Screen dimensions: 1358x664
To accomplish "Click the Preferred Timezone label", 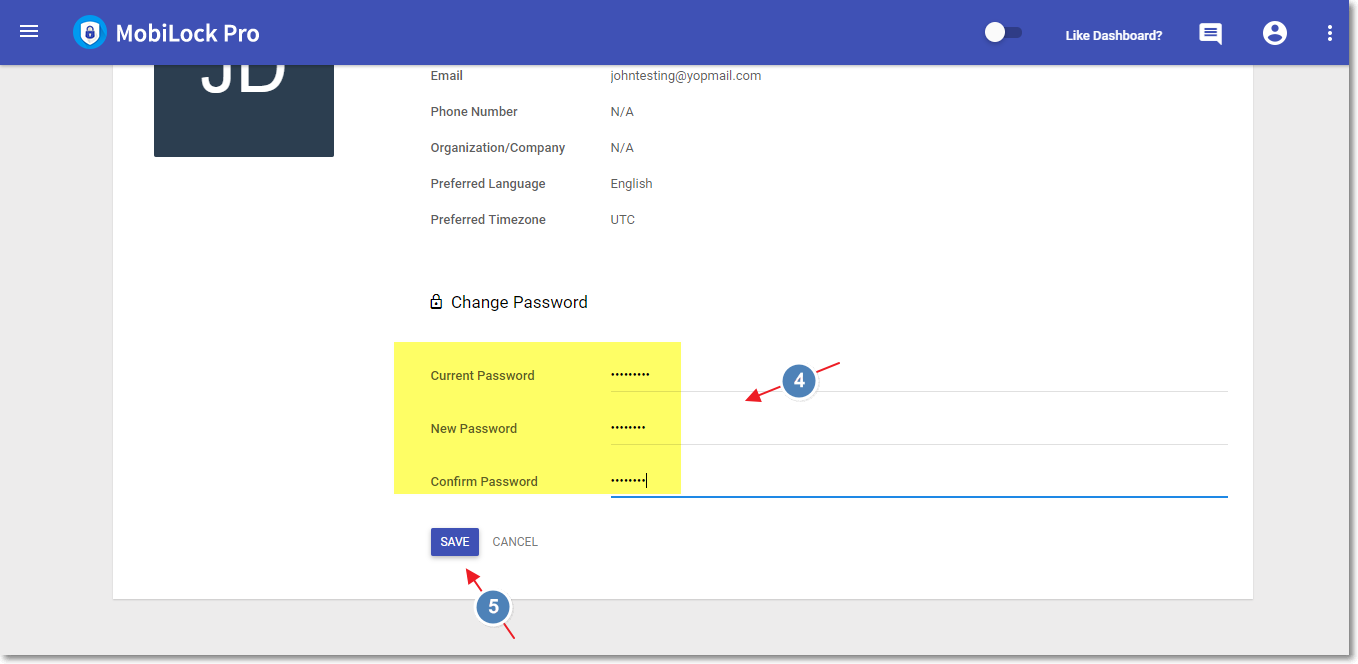I will coord(488,220).
